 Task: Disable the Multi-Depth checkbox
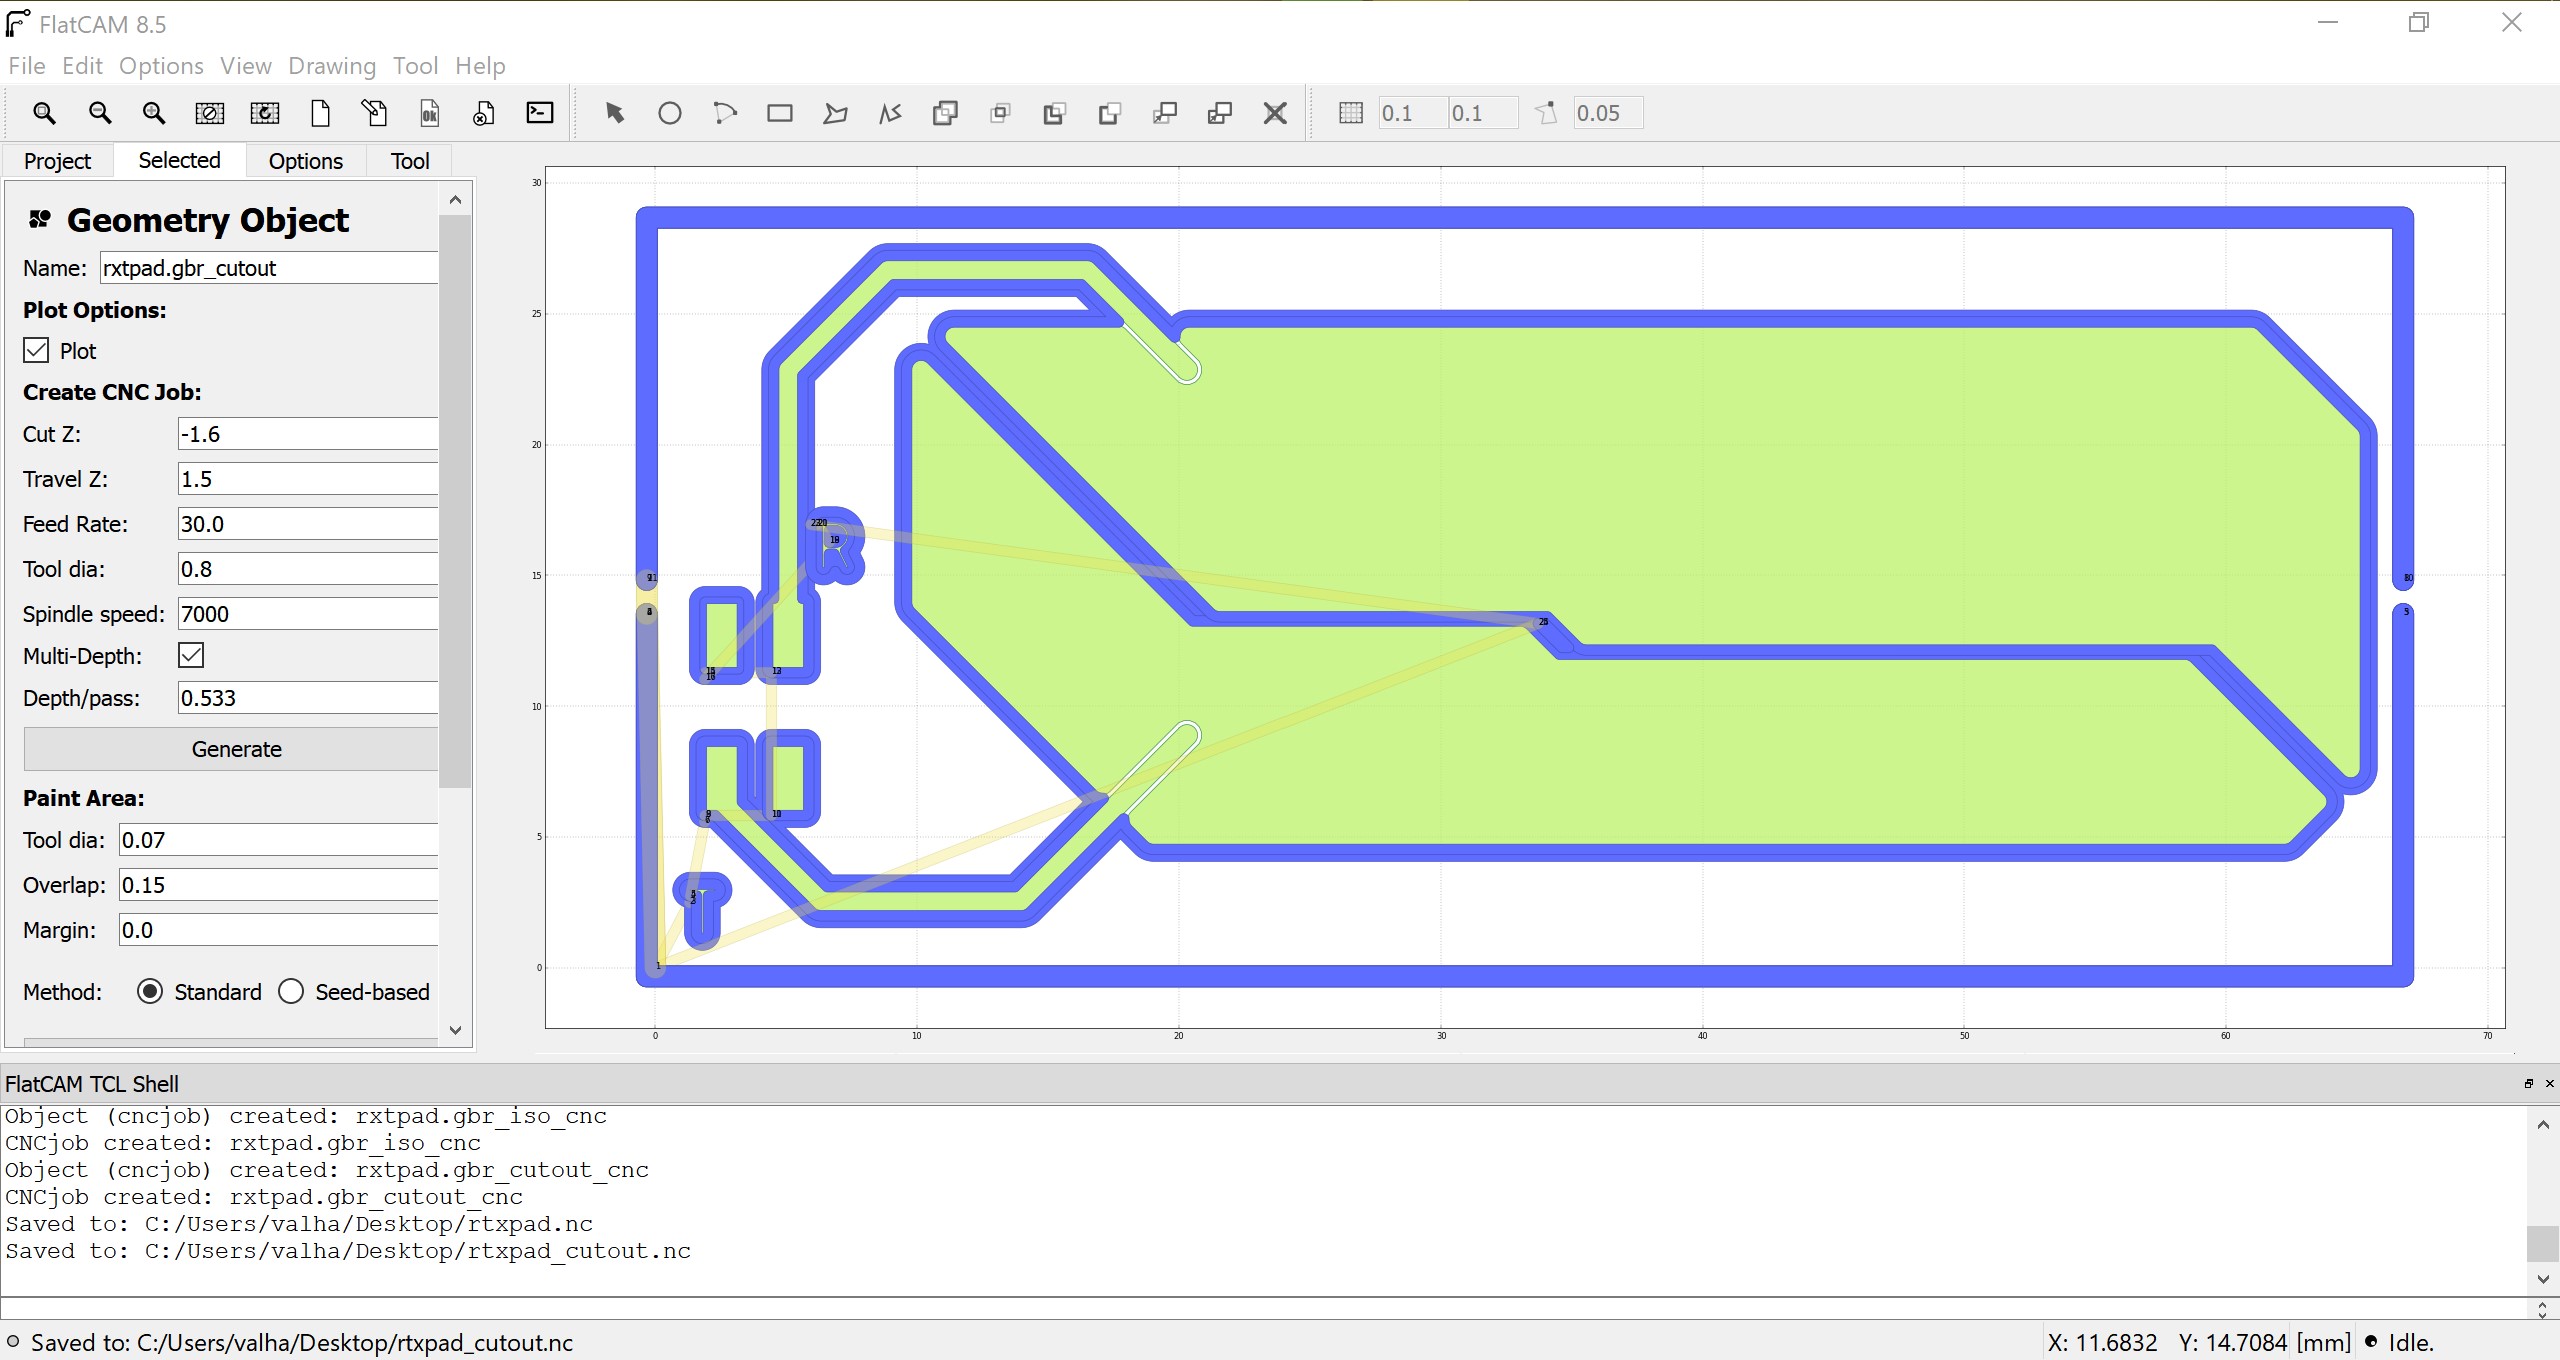click(191, 655)
